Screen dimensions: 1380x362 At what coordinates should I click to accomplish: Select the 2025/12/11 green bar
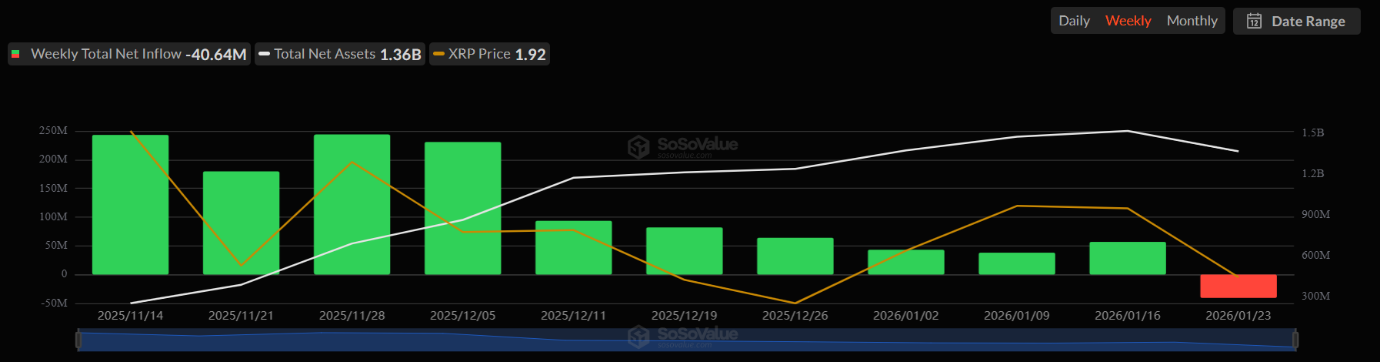click(x=573, y=248)
